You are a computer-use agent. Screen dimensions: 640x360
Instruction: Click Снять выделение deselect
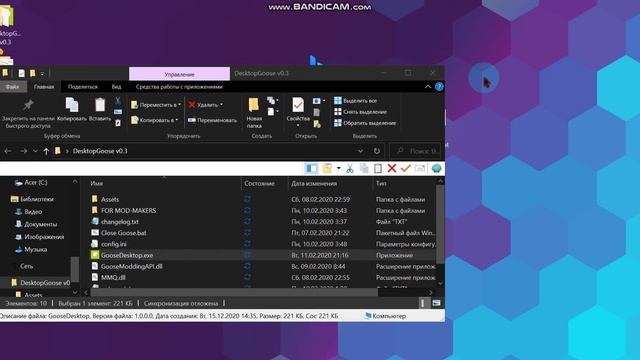click(x=360, y=111)
